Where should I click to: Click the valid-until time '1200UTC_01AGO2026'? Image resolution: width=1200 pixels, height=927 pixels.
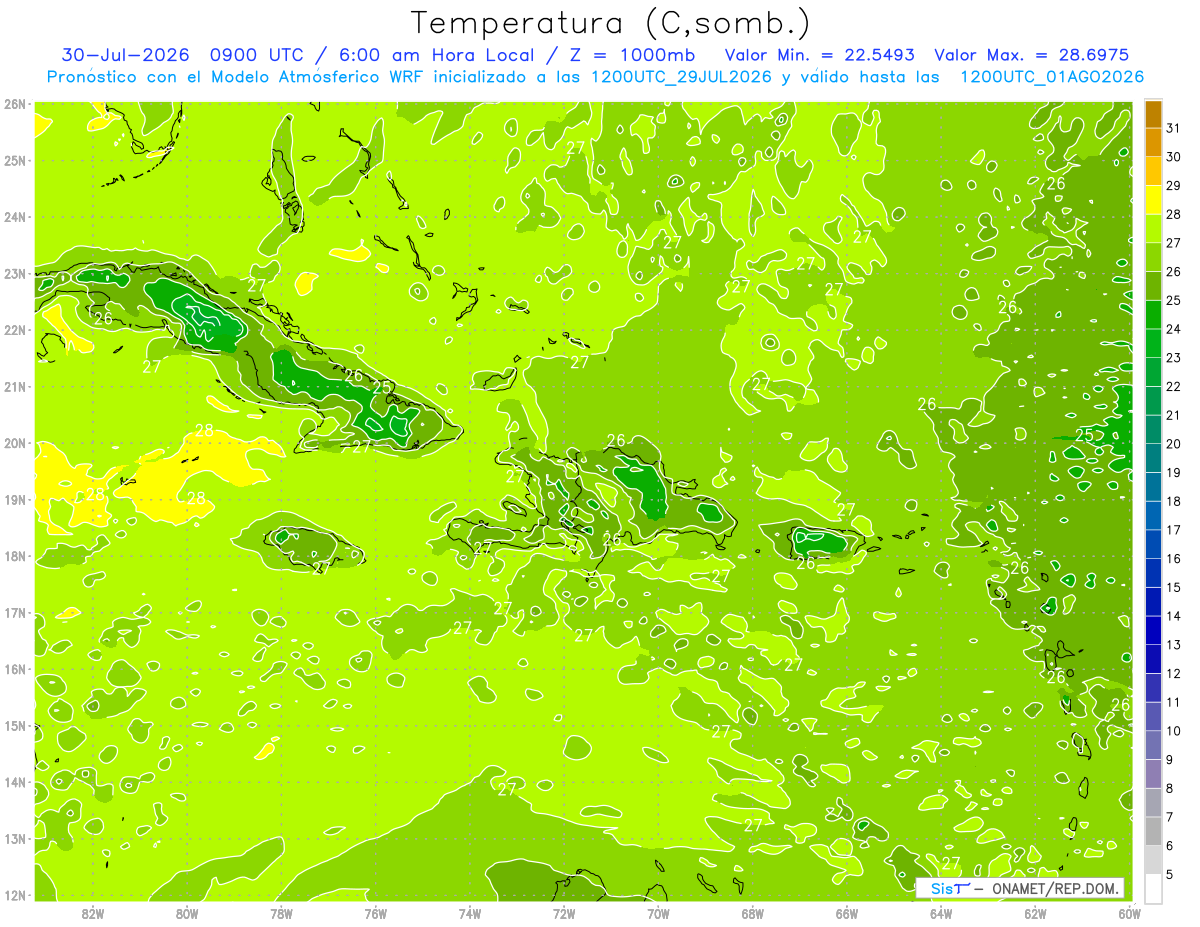pos(1051,77)
